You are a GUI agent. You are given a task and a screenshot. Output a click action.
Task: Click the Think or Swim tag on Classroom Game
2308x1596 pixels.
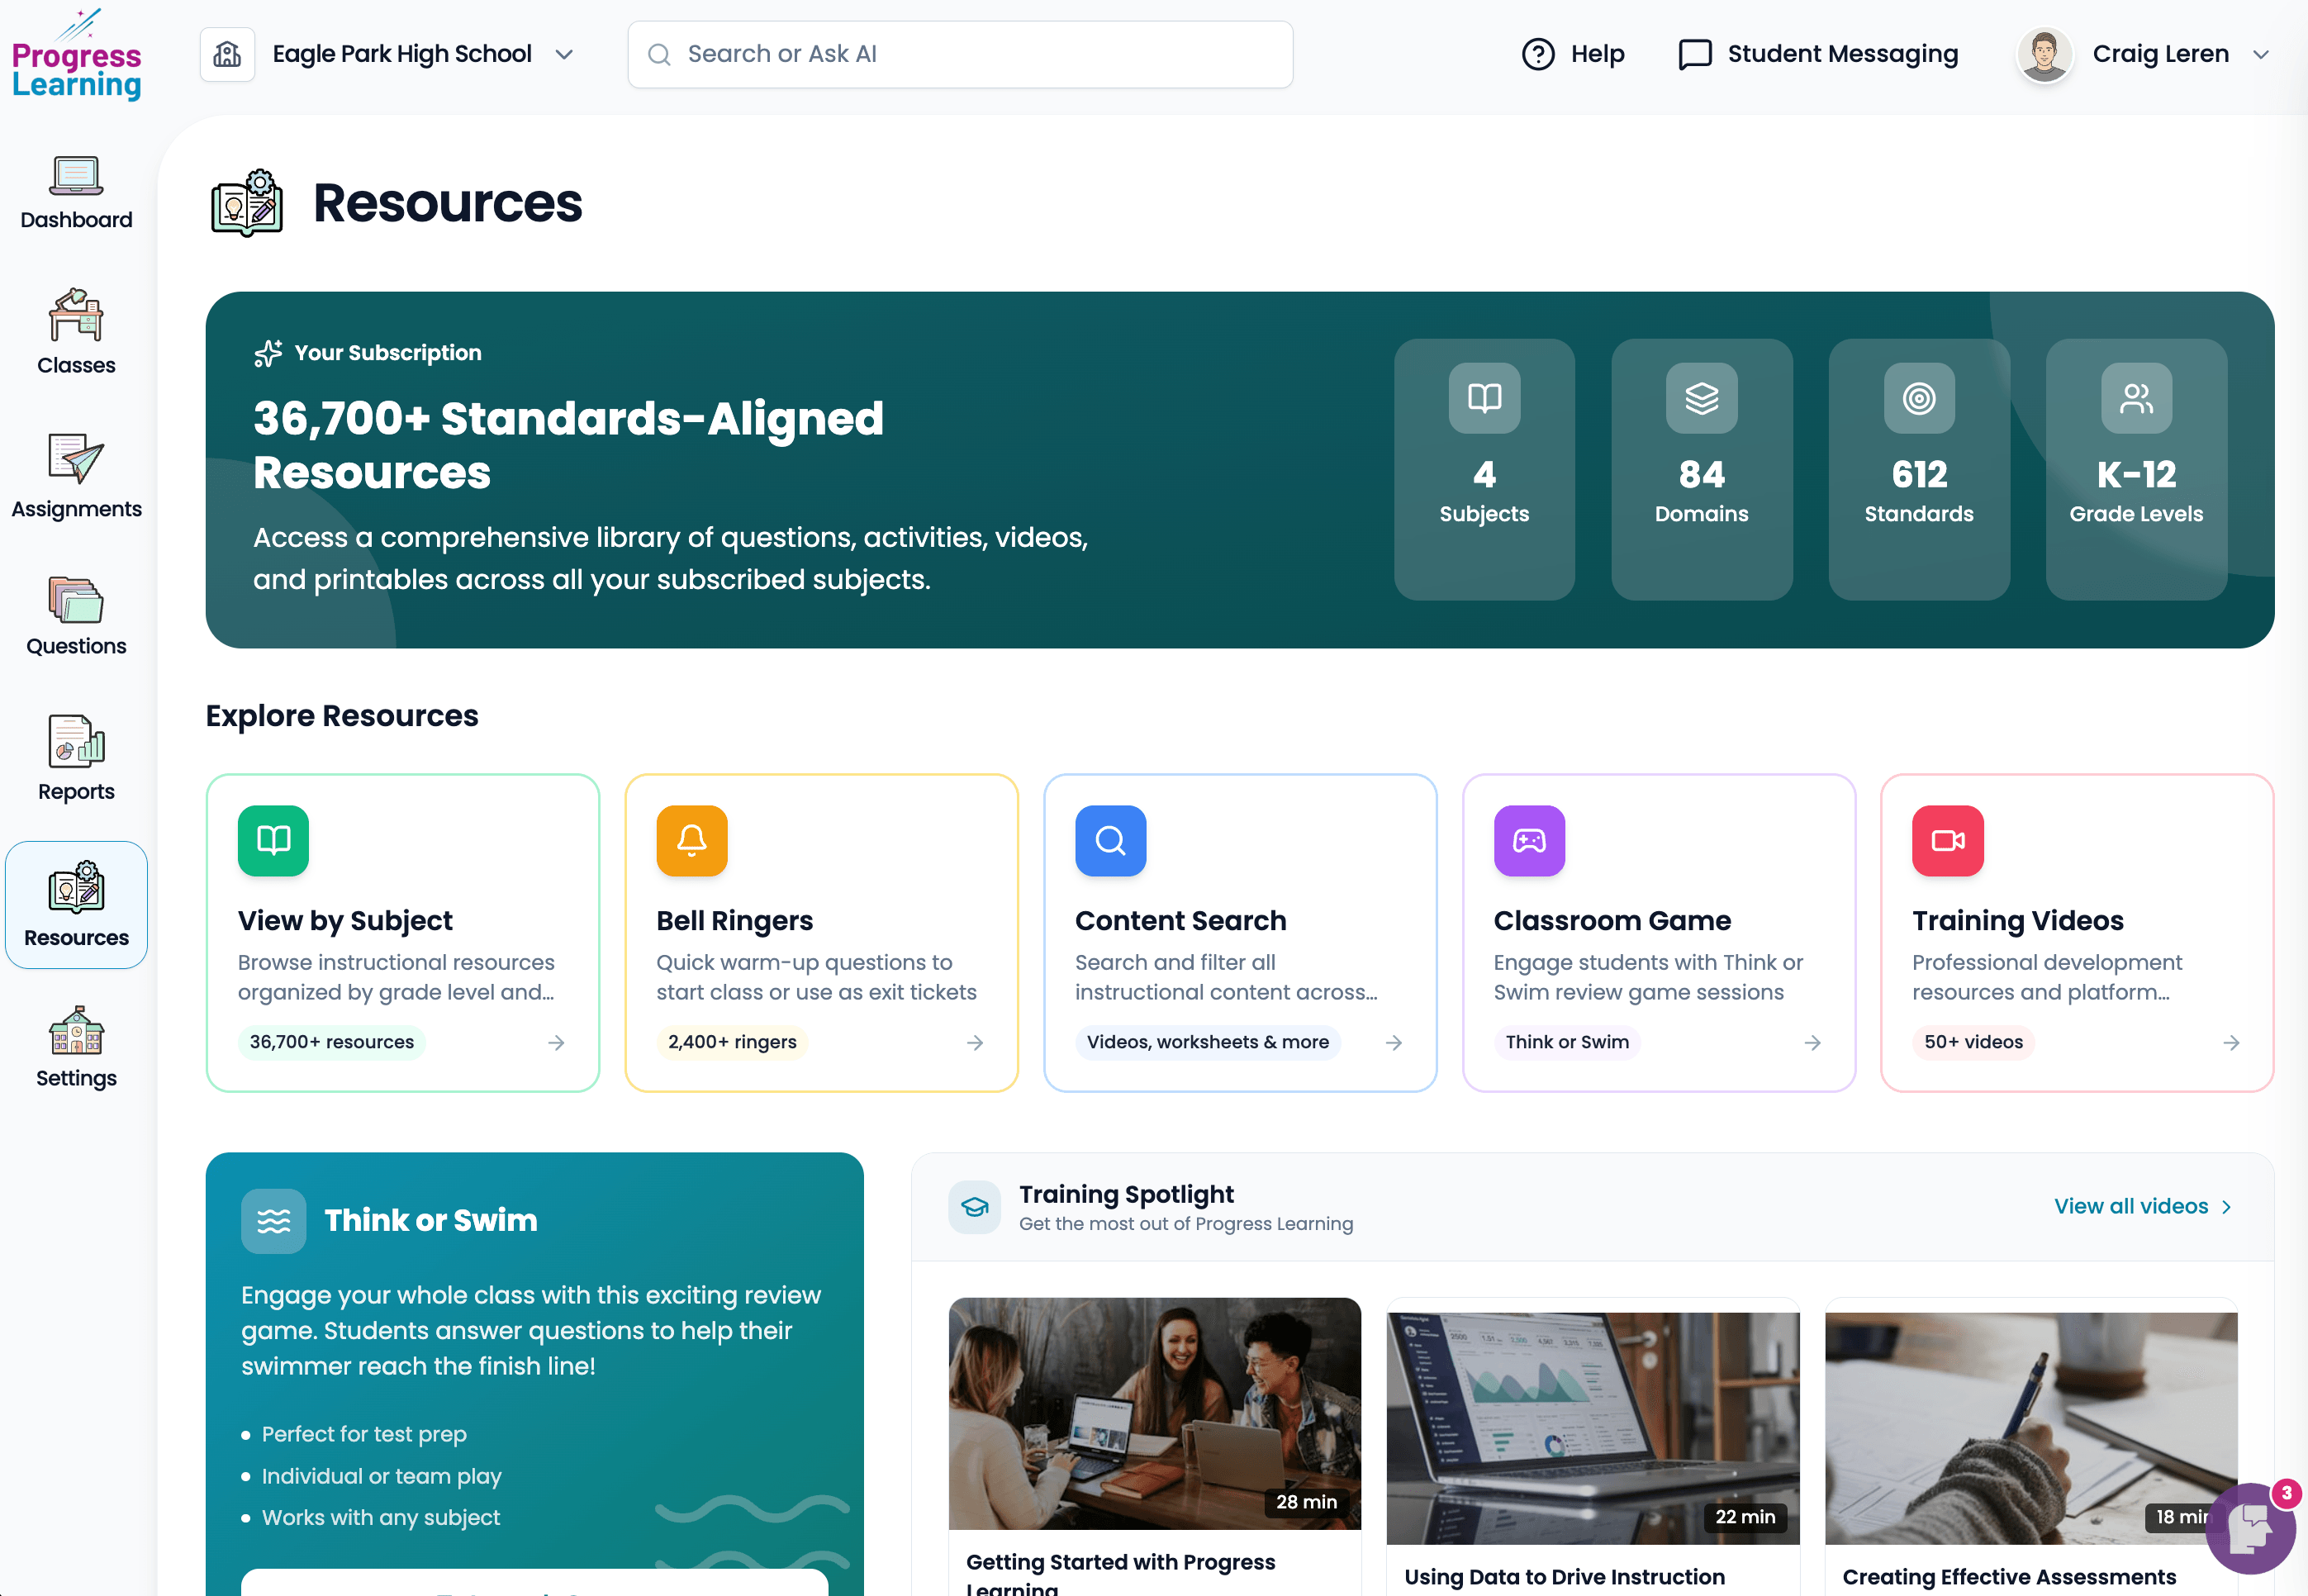click(x=1566, y=1042)
